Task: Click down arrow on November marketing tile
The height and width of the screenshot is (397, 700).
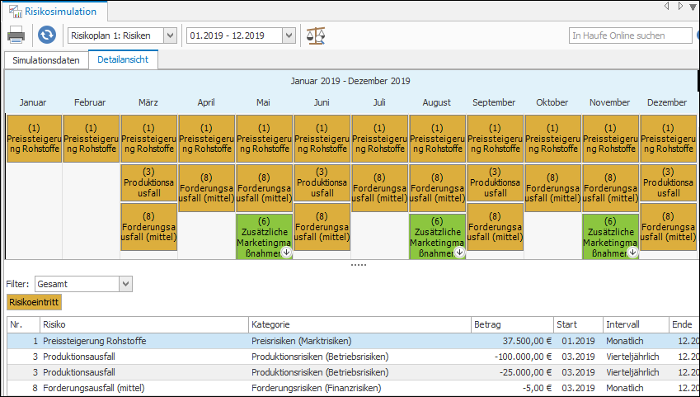Action: [633, 252]
